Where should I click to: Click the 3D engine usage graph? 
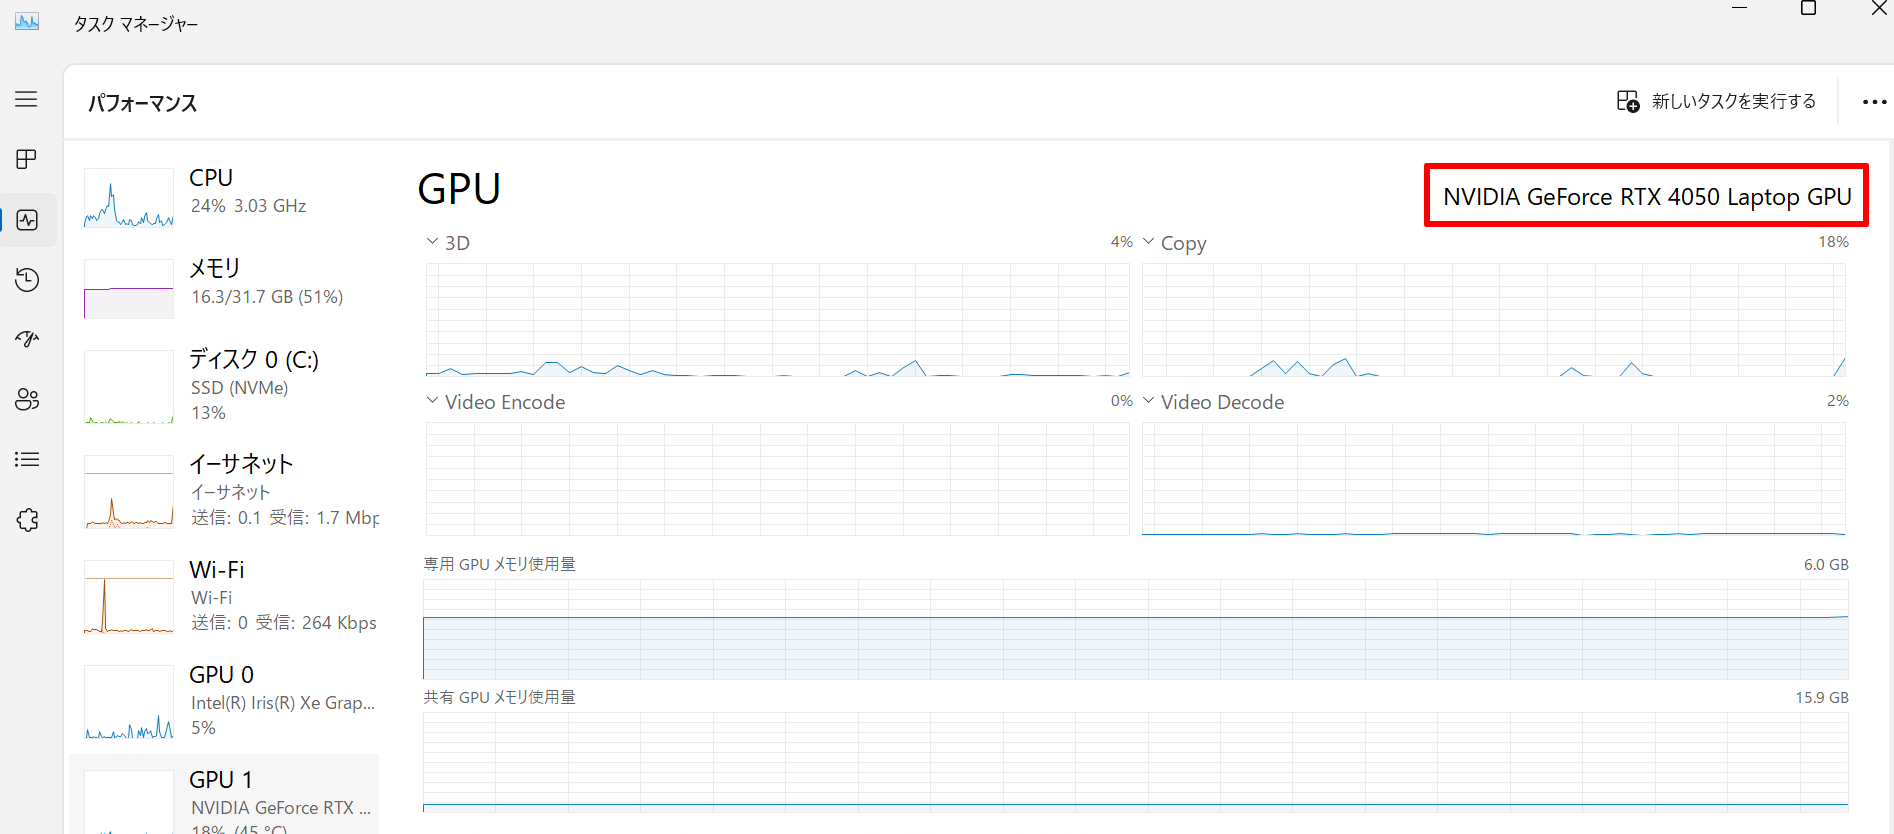(777, 320)
